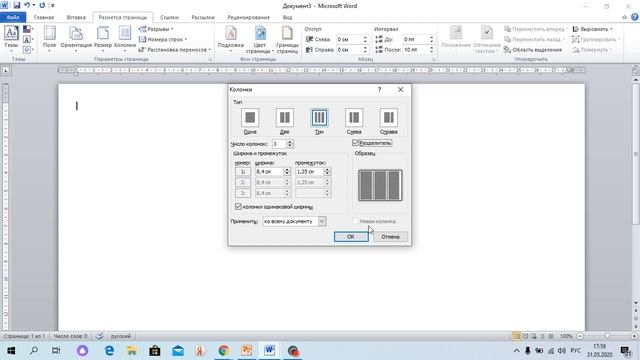
Task: Open quick access toolbar customize arrow
Action: coord(53,6)
